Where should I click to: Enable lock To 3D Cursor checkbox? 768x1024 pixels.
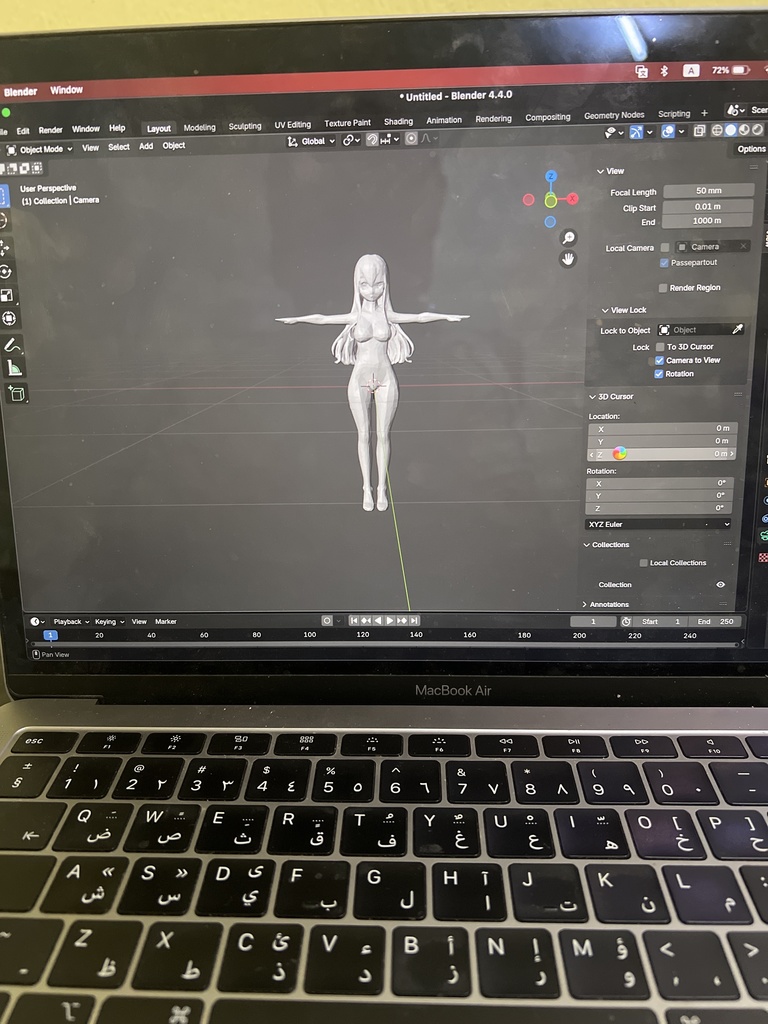(660, 347)
